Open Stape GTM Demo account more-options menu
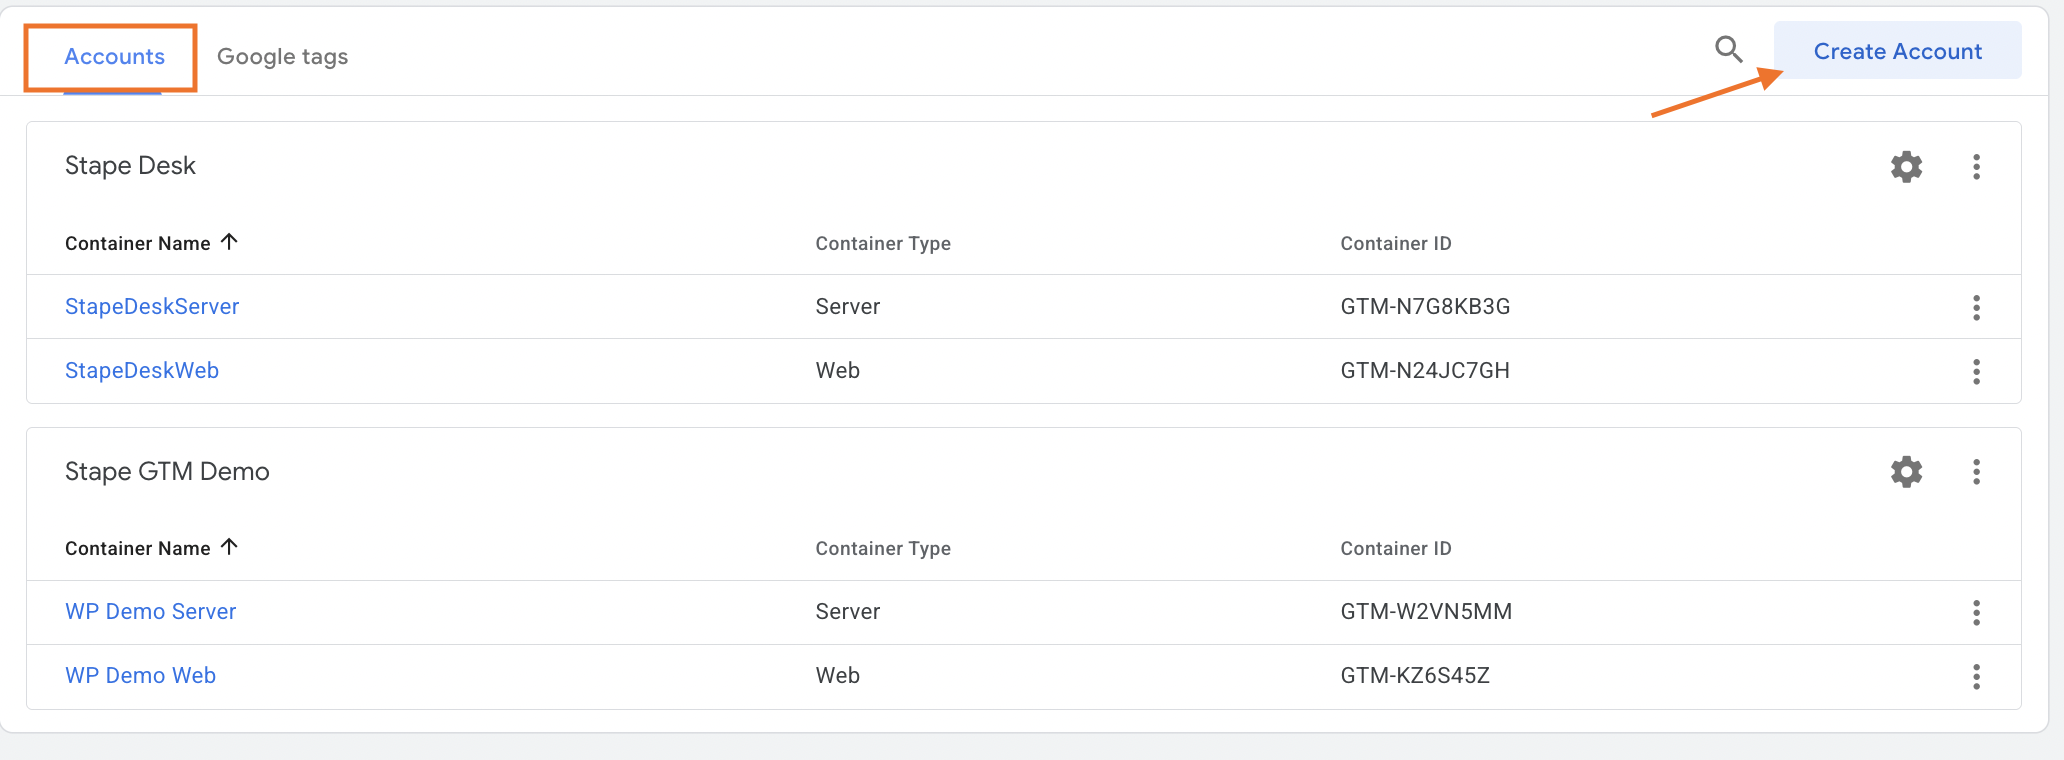2064x760 pixels. click(1976, 471)
